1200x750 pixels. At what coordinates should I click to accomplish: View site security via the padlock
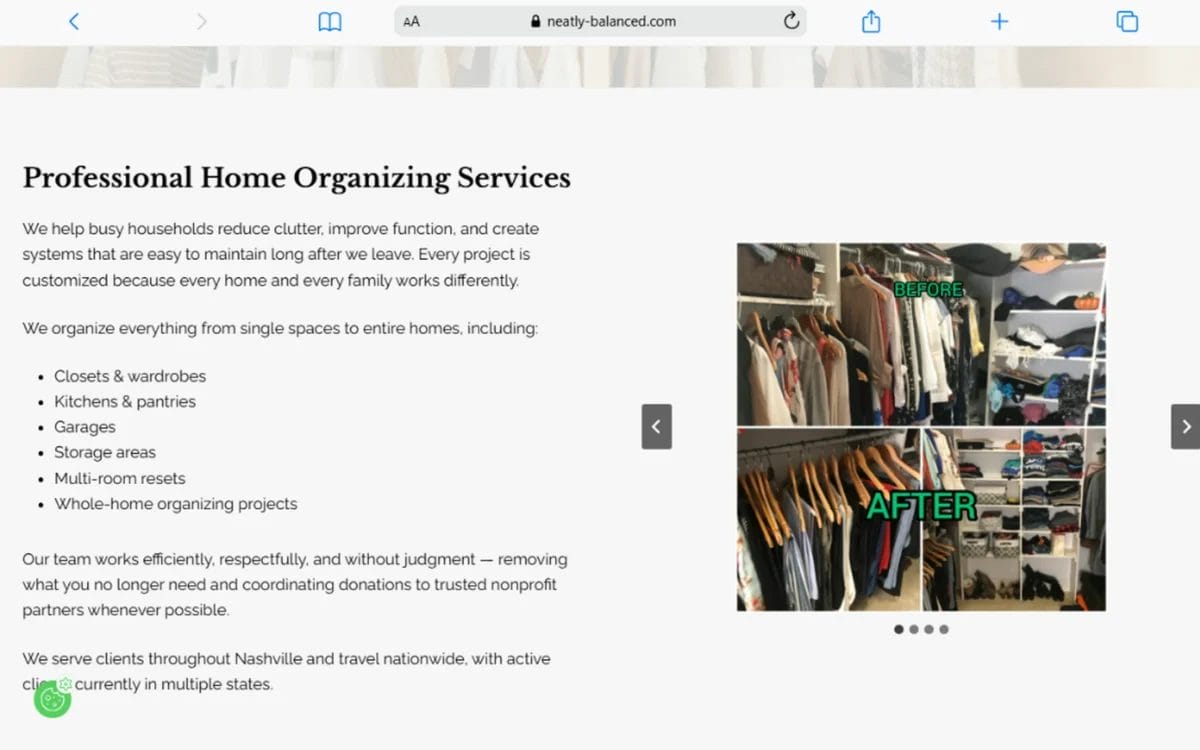click(536, 20)
